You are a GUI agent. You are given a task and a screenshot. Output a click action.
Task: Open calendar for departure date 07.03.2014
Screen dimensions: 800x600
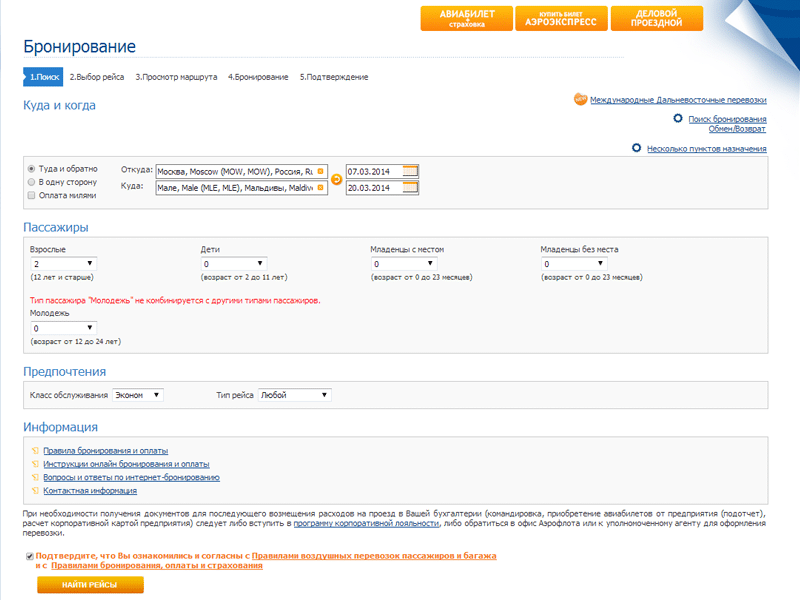point(410,171)
